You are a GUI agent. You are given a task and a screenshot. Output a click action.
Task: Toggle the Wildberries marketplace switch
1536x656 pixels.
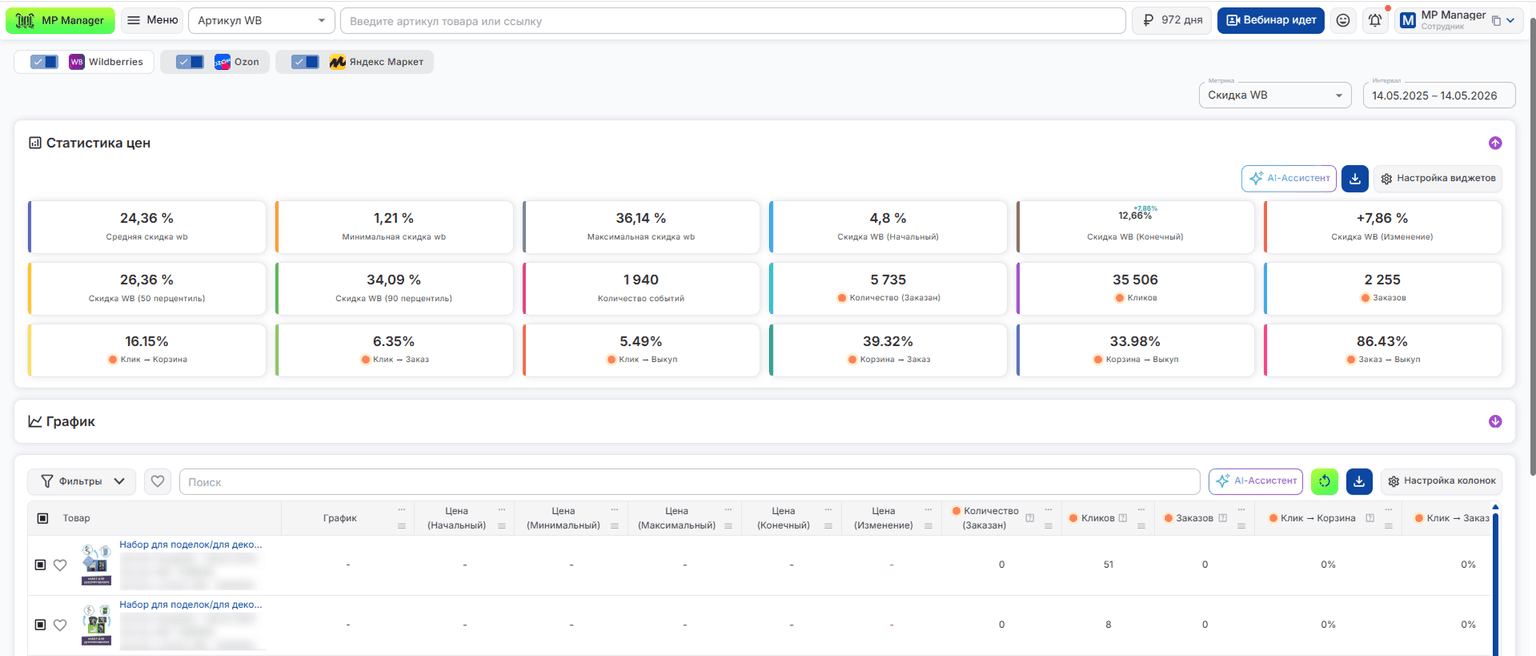click(44, 62)
